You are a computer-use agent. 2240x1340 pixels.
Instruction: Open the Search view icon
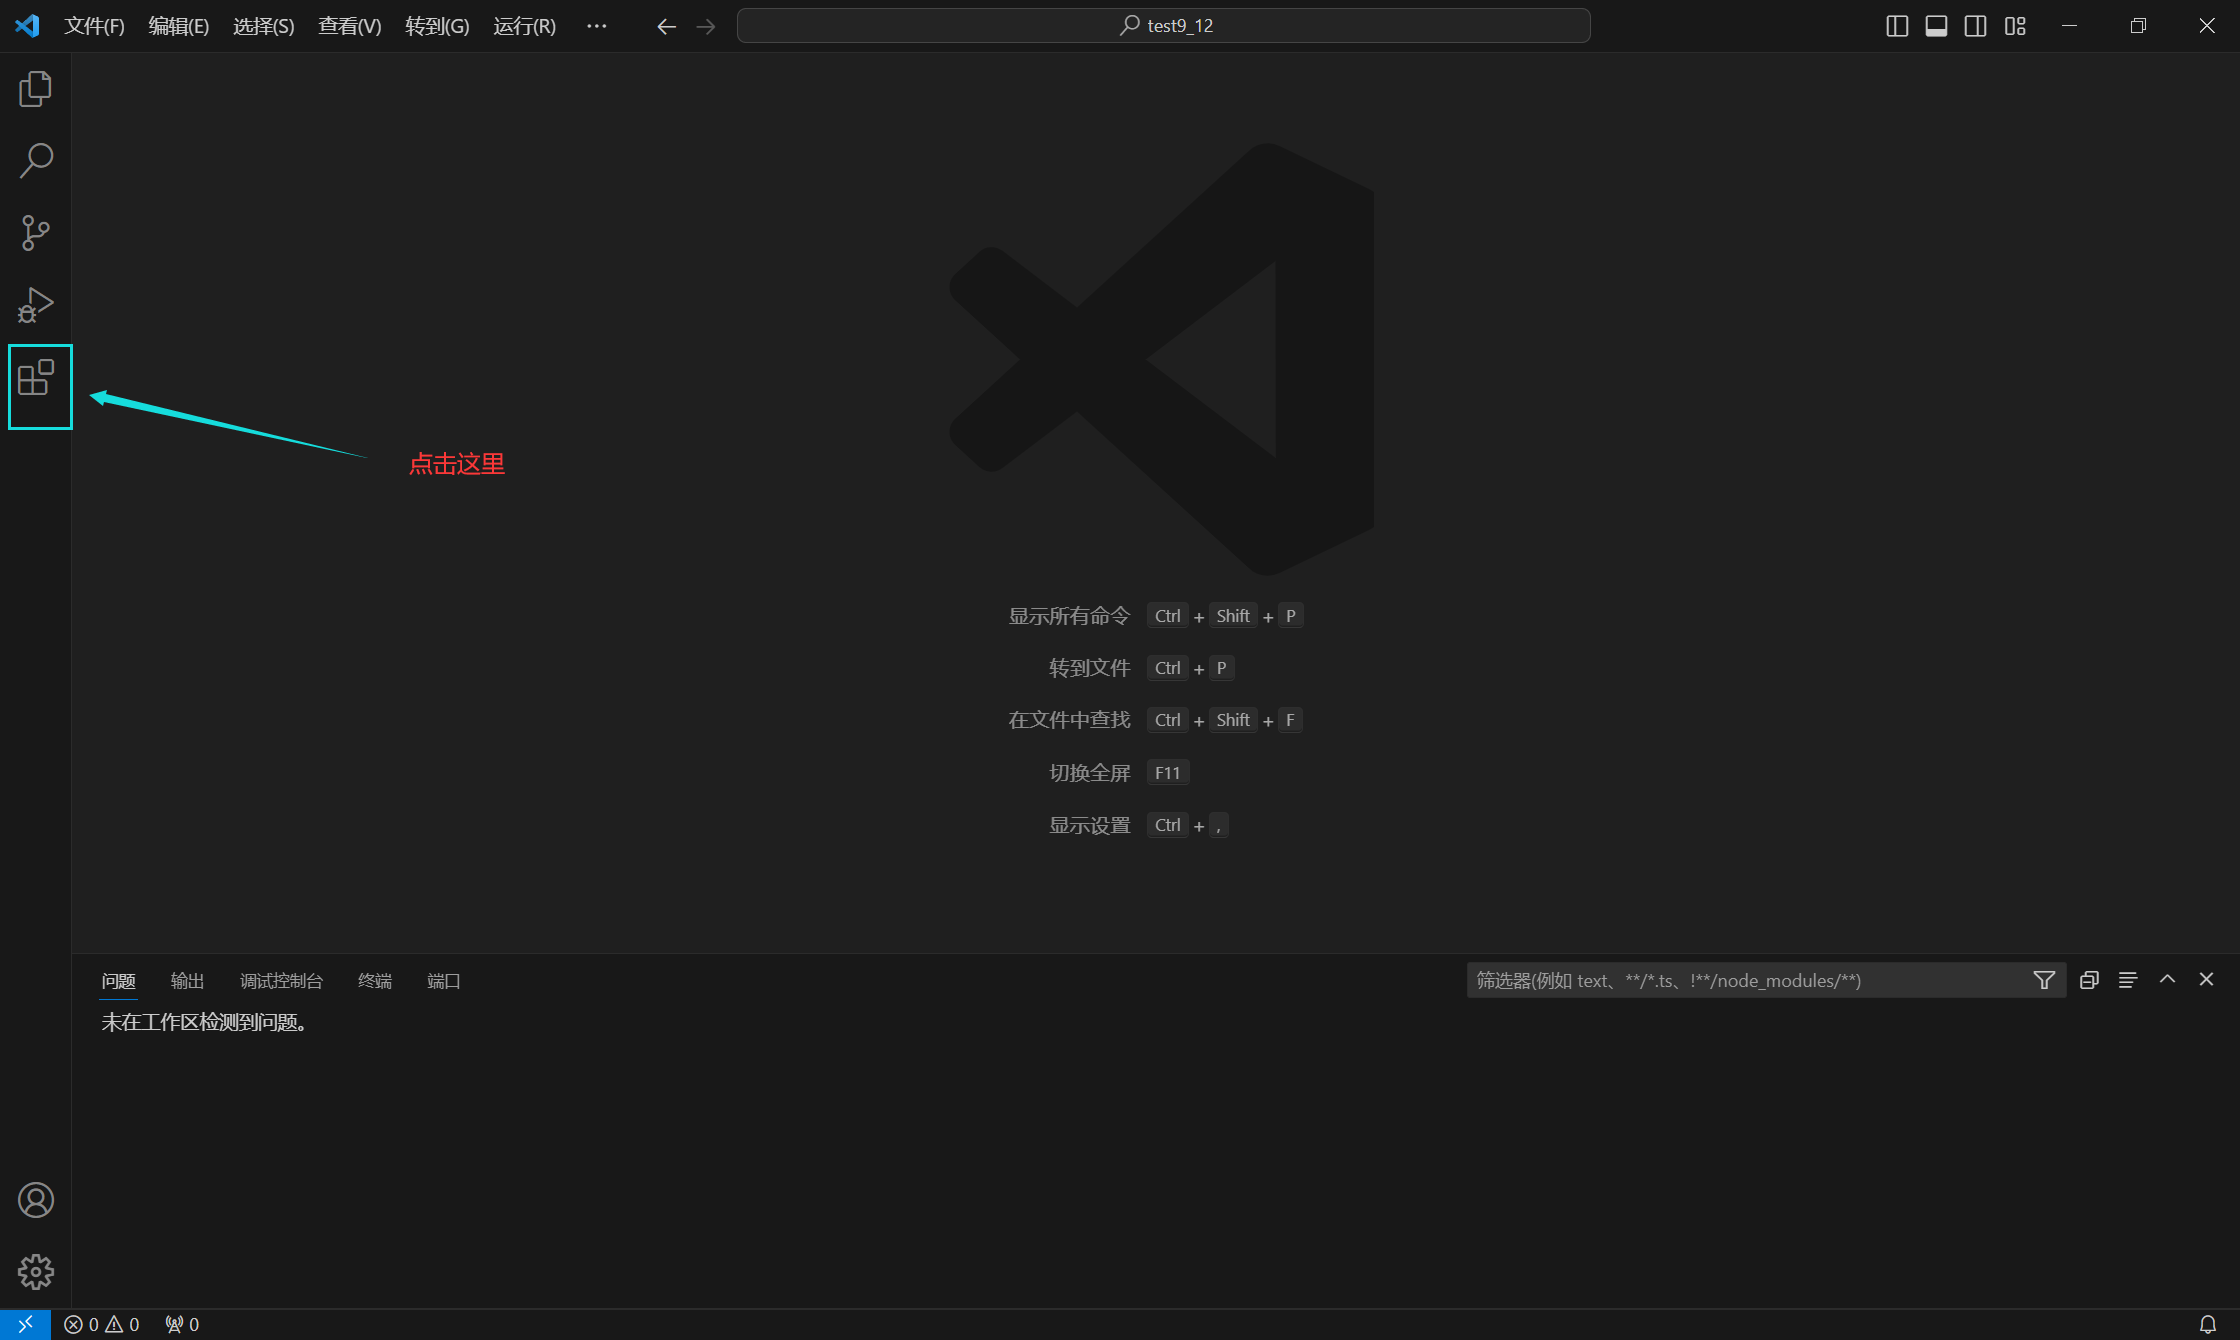[x=35, y=160]
